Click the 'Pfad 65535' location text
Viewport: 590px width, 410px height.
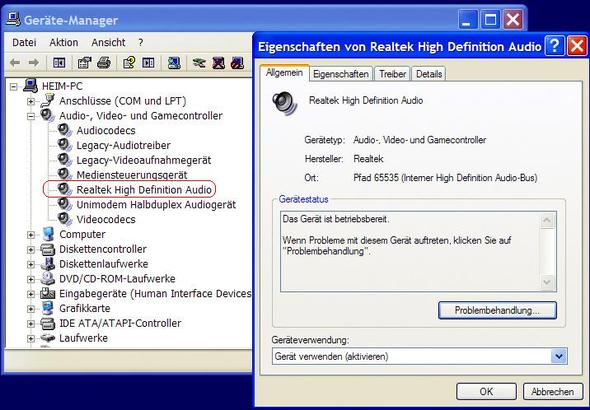tap(445, 178)
